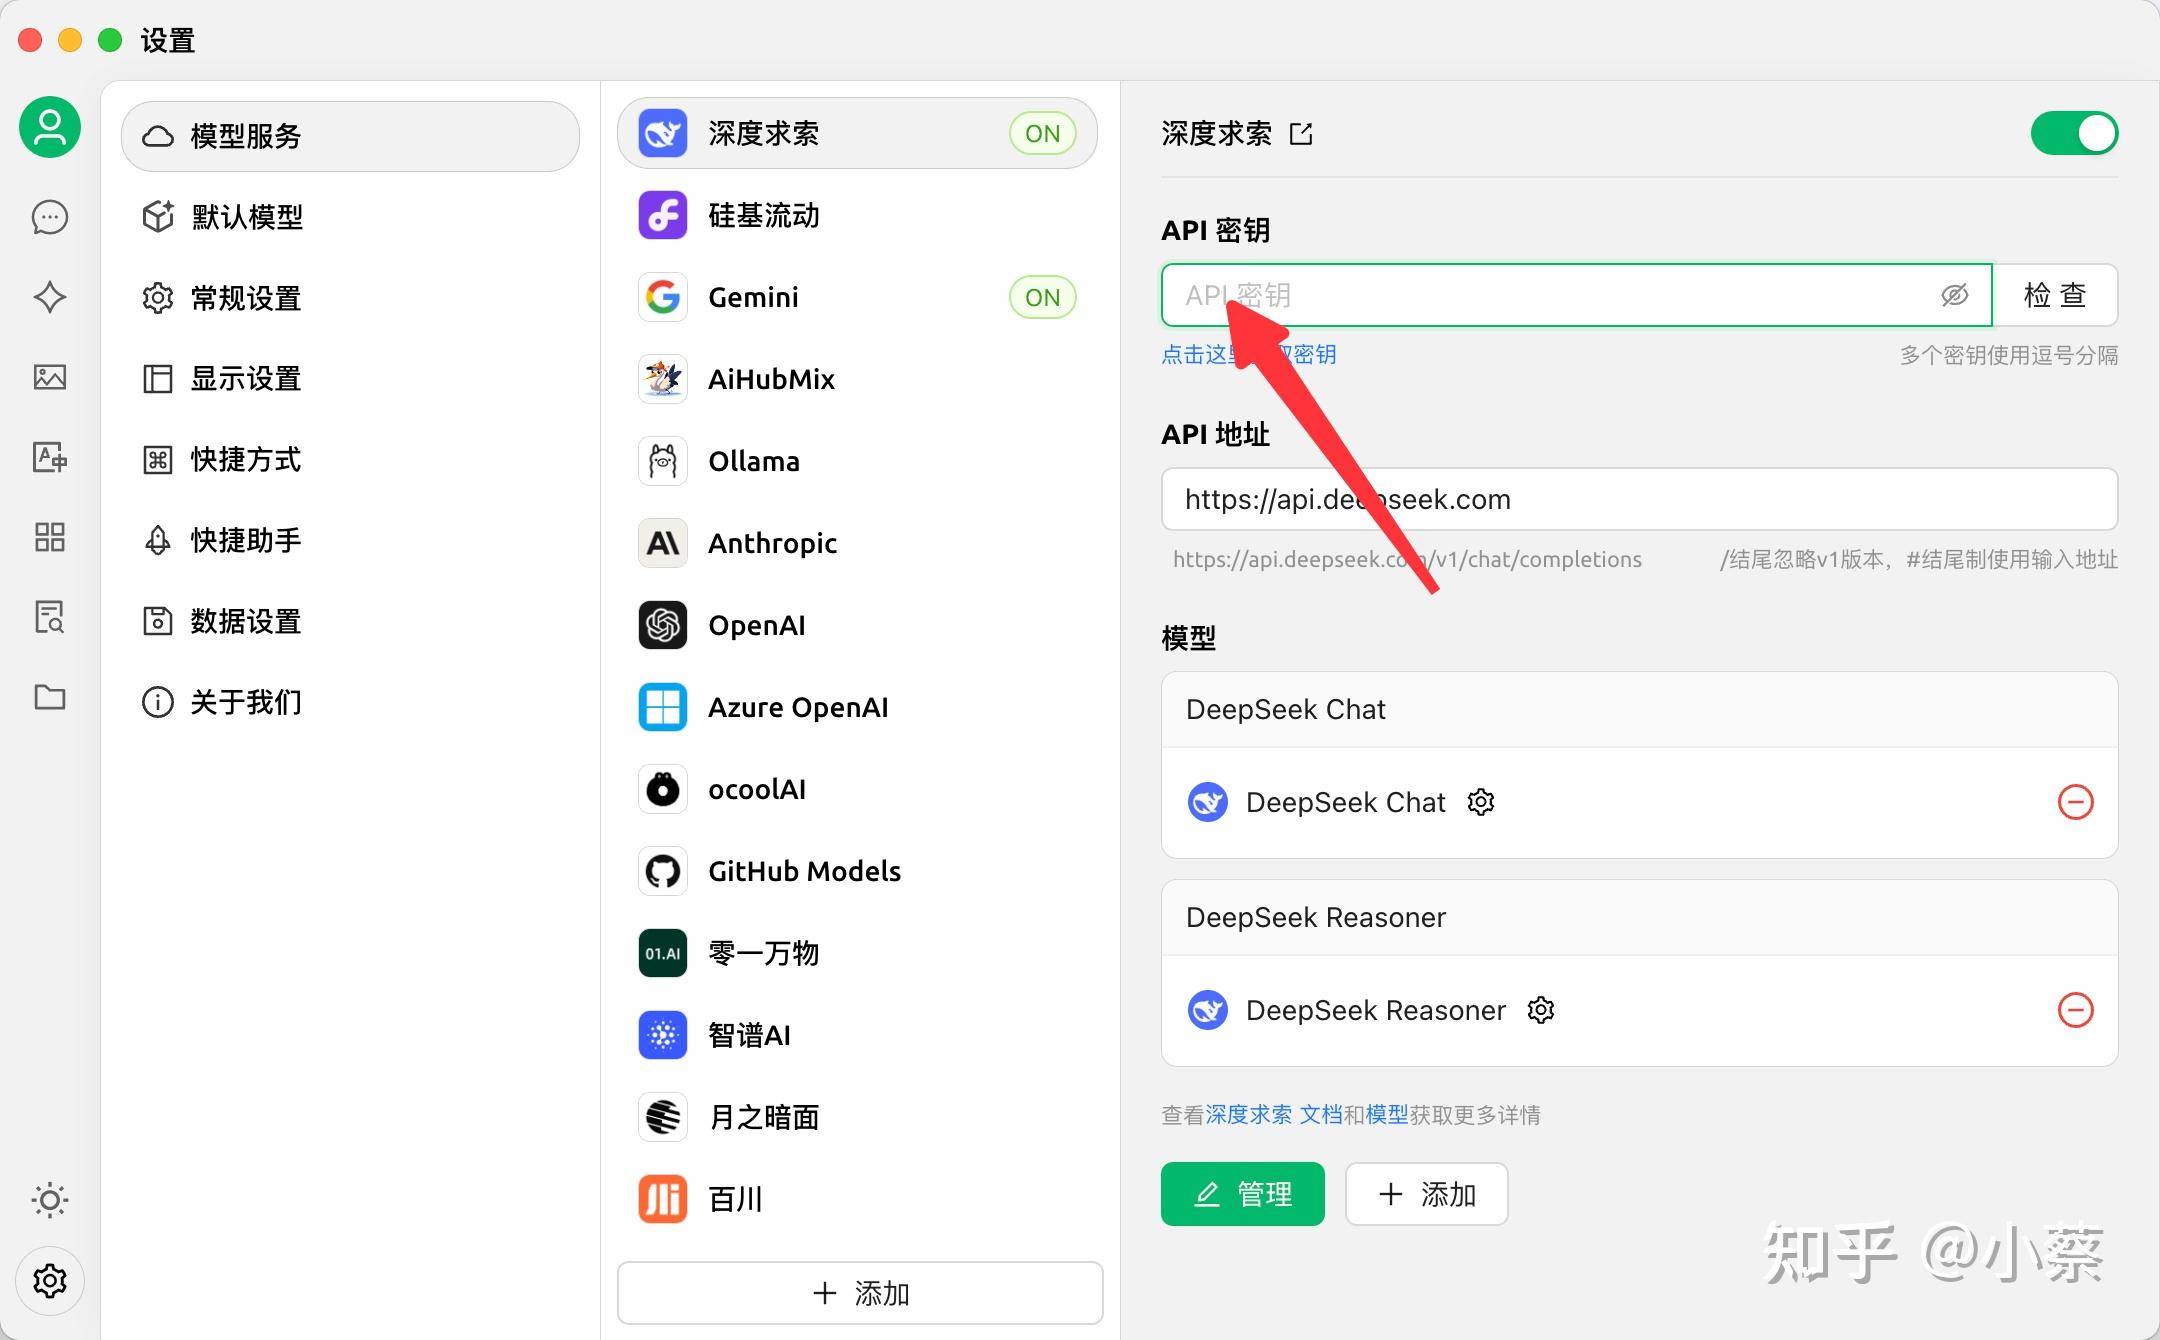Open 快捷助手 settings section

point(350,540)
